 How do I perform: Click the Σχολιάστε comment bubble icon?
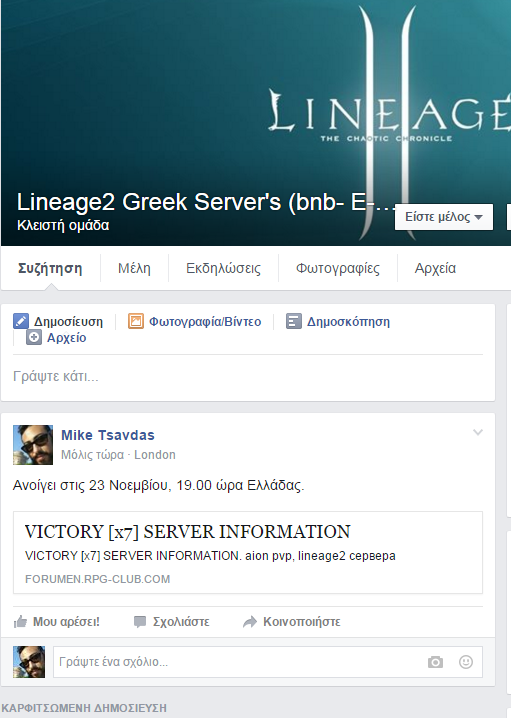click(x=140, y=621)
